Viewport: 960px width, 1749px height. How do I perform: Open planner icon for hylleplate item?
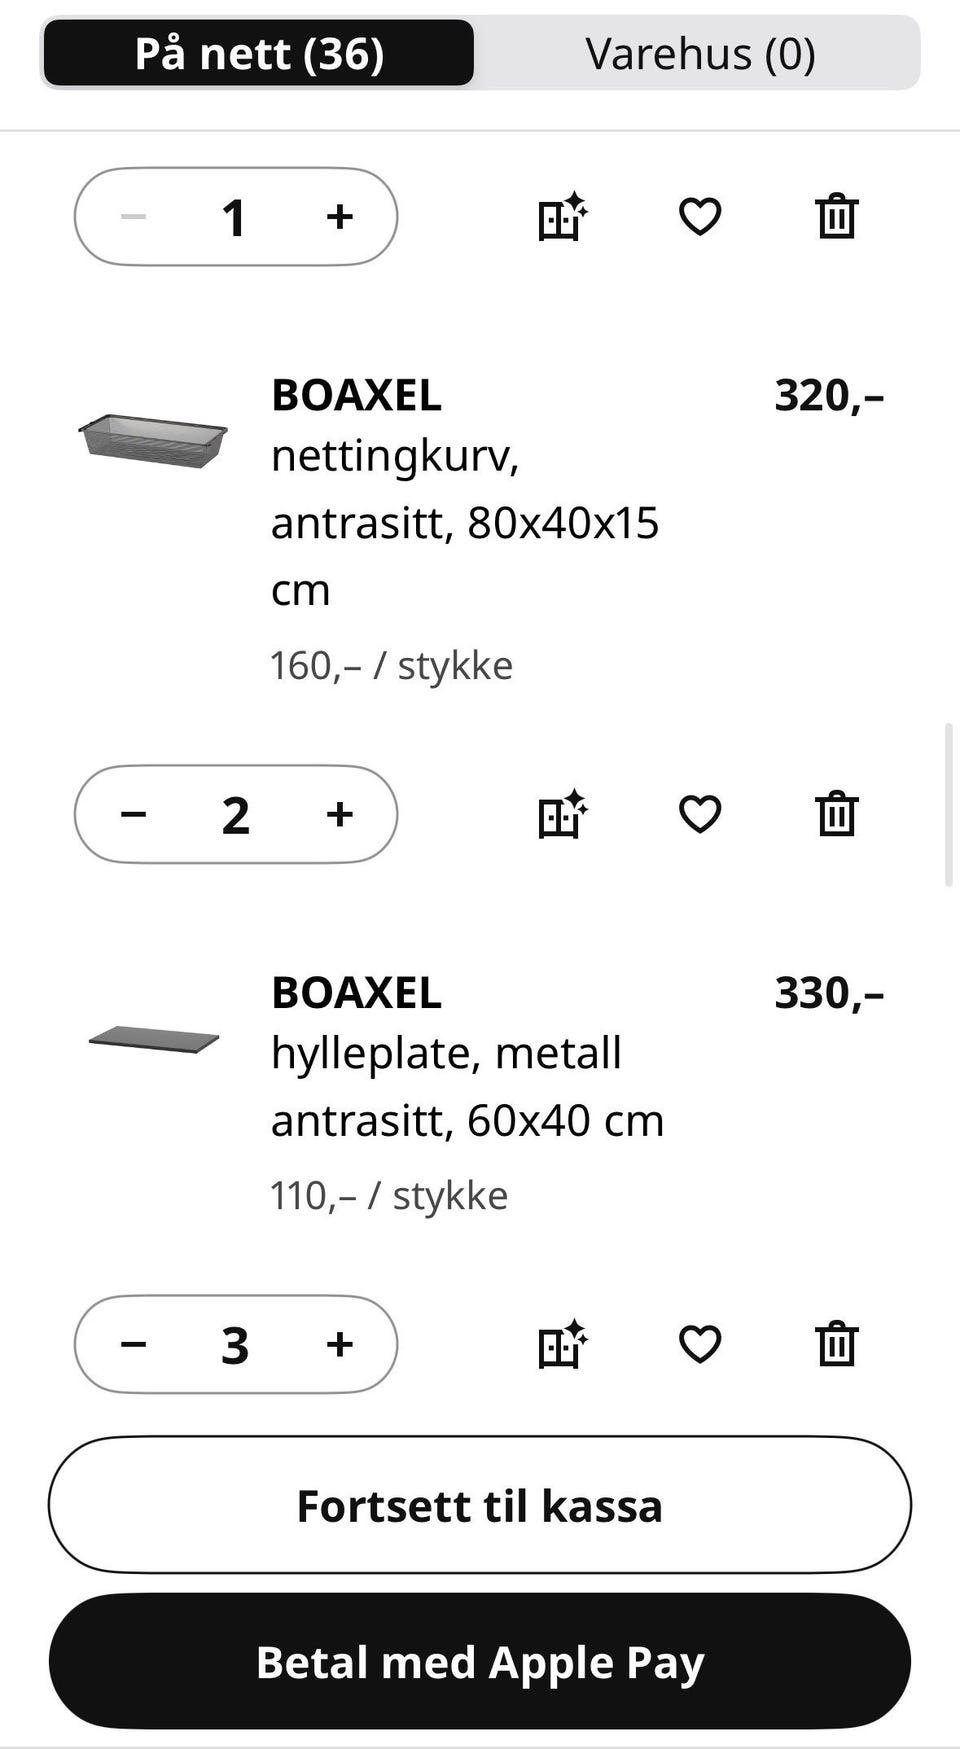tap(562, 1344)
